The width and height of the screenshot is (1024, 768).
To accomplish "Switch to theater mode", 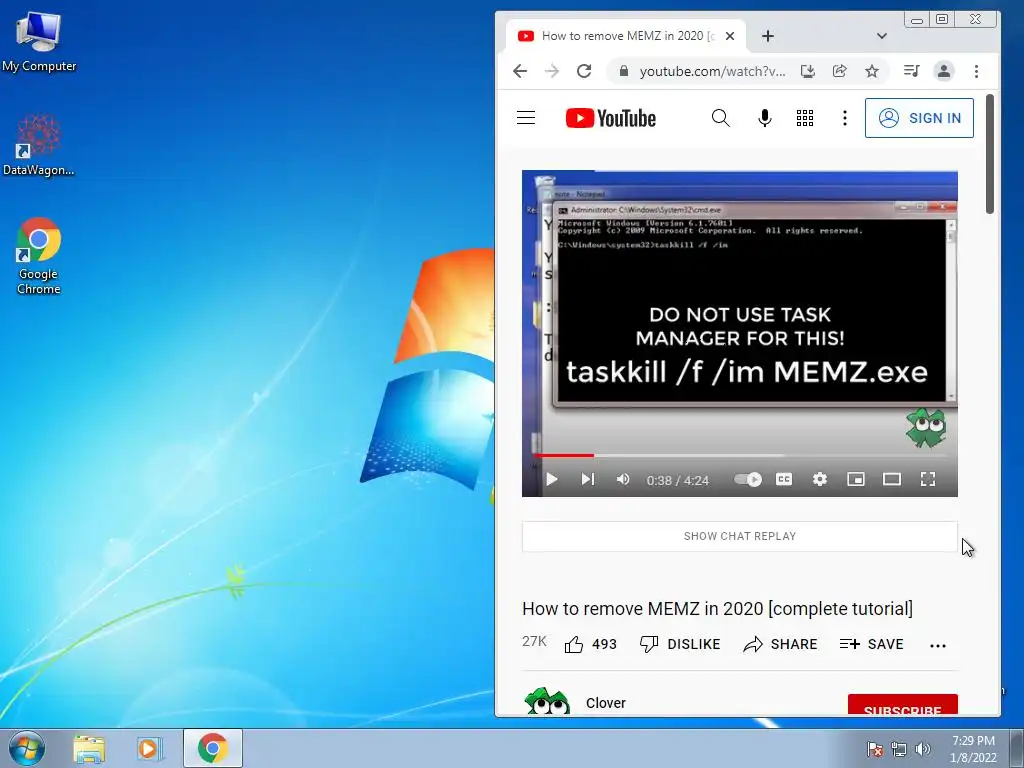I will click(891, 480).
